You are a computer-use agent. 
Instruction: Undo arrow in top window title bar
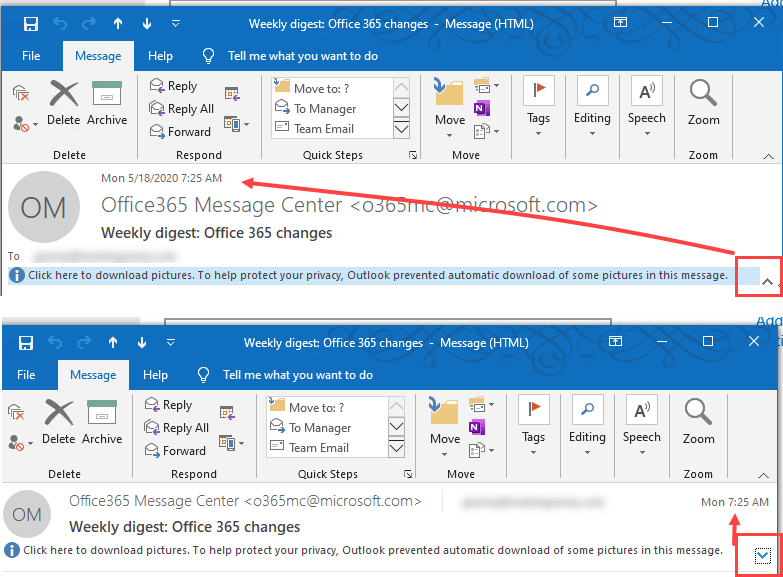coord(60,23)
